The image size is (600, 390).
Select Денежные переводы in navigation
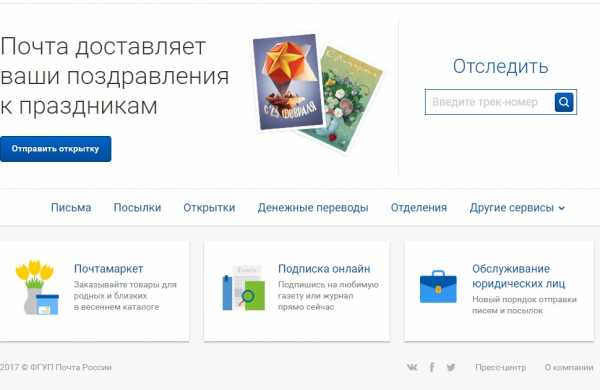coord(313,207)
